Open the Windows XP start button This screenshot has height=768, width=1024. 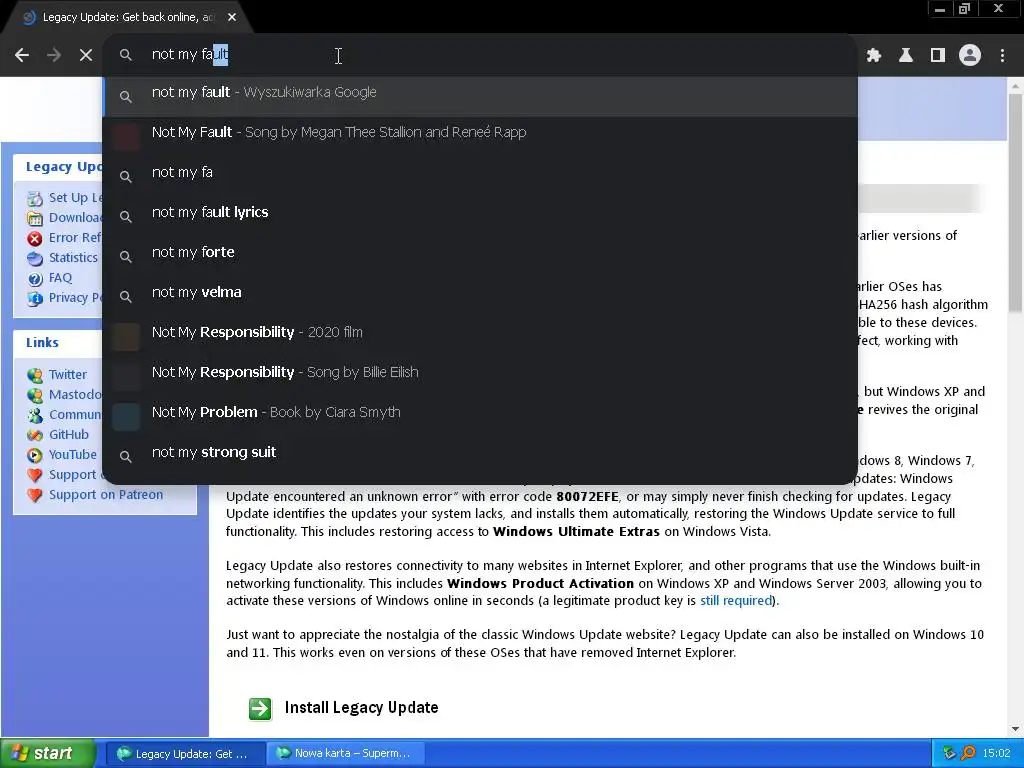pos(47,753)
